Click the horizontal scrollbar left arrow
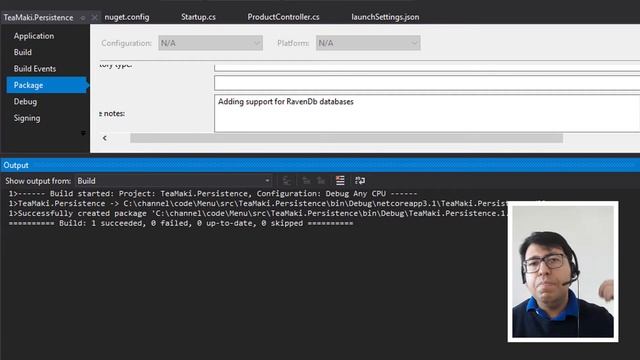The image size is (640, 360). [x=105, y=138]
